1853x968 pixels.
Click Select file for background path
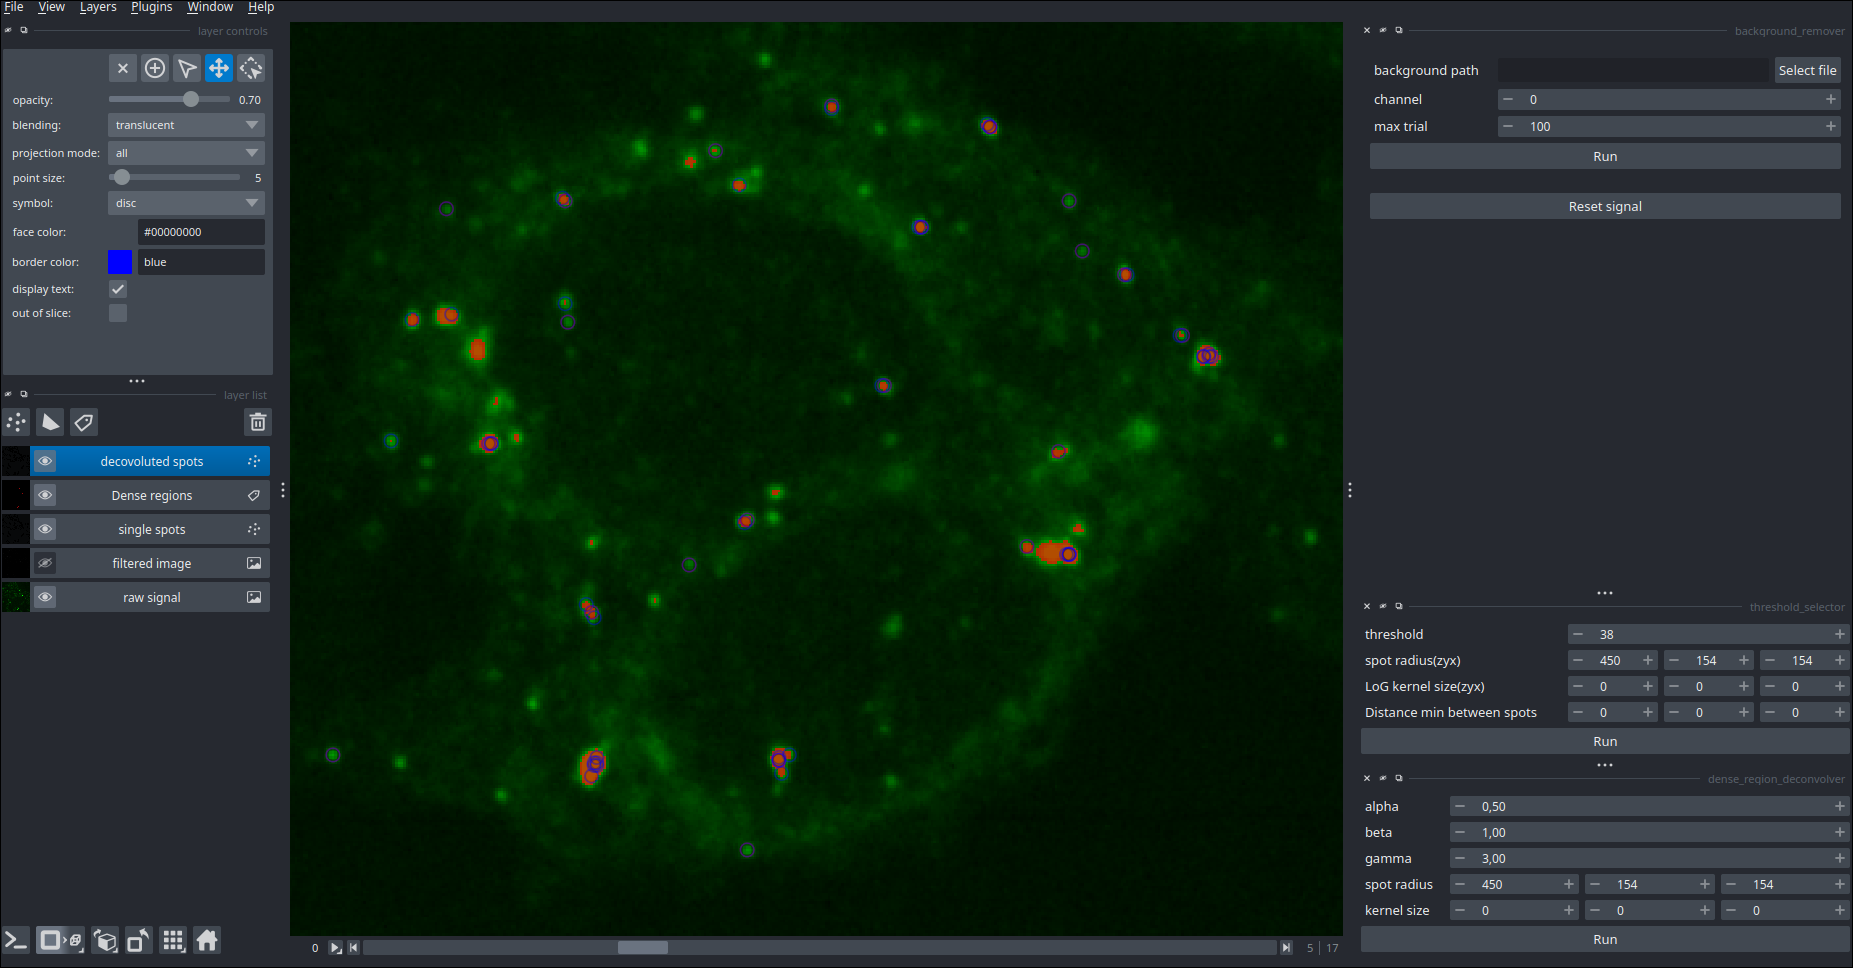(1807, 70)
